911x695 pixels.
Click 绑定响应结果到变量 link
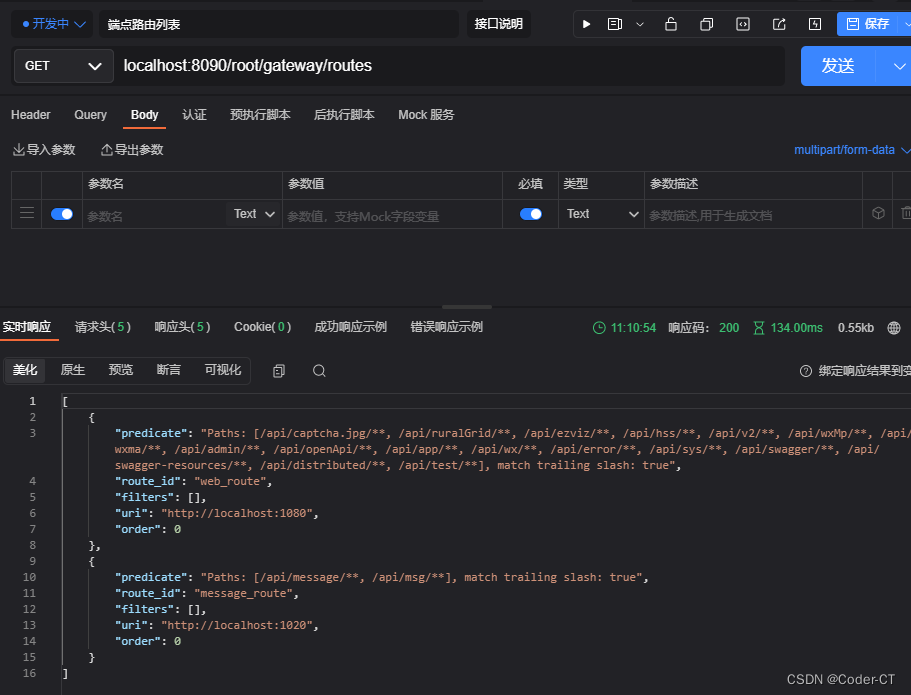pos(865,371)
